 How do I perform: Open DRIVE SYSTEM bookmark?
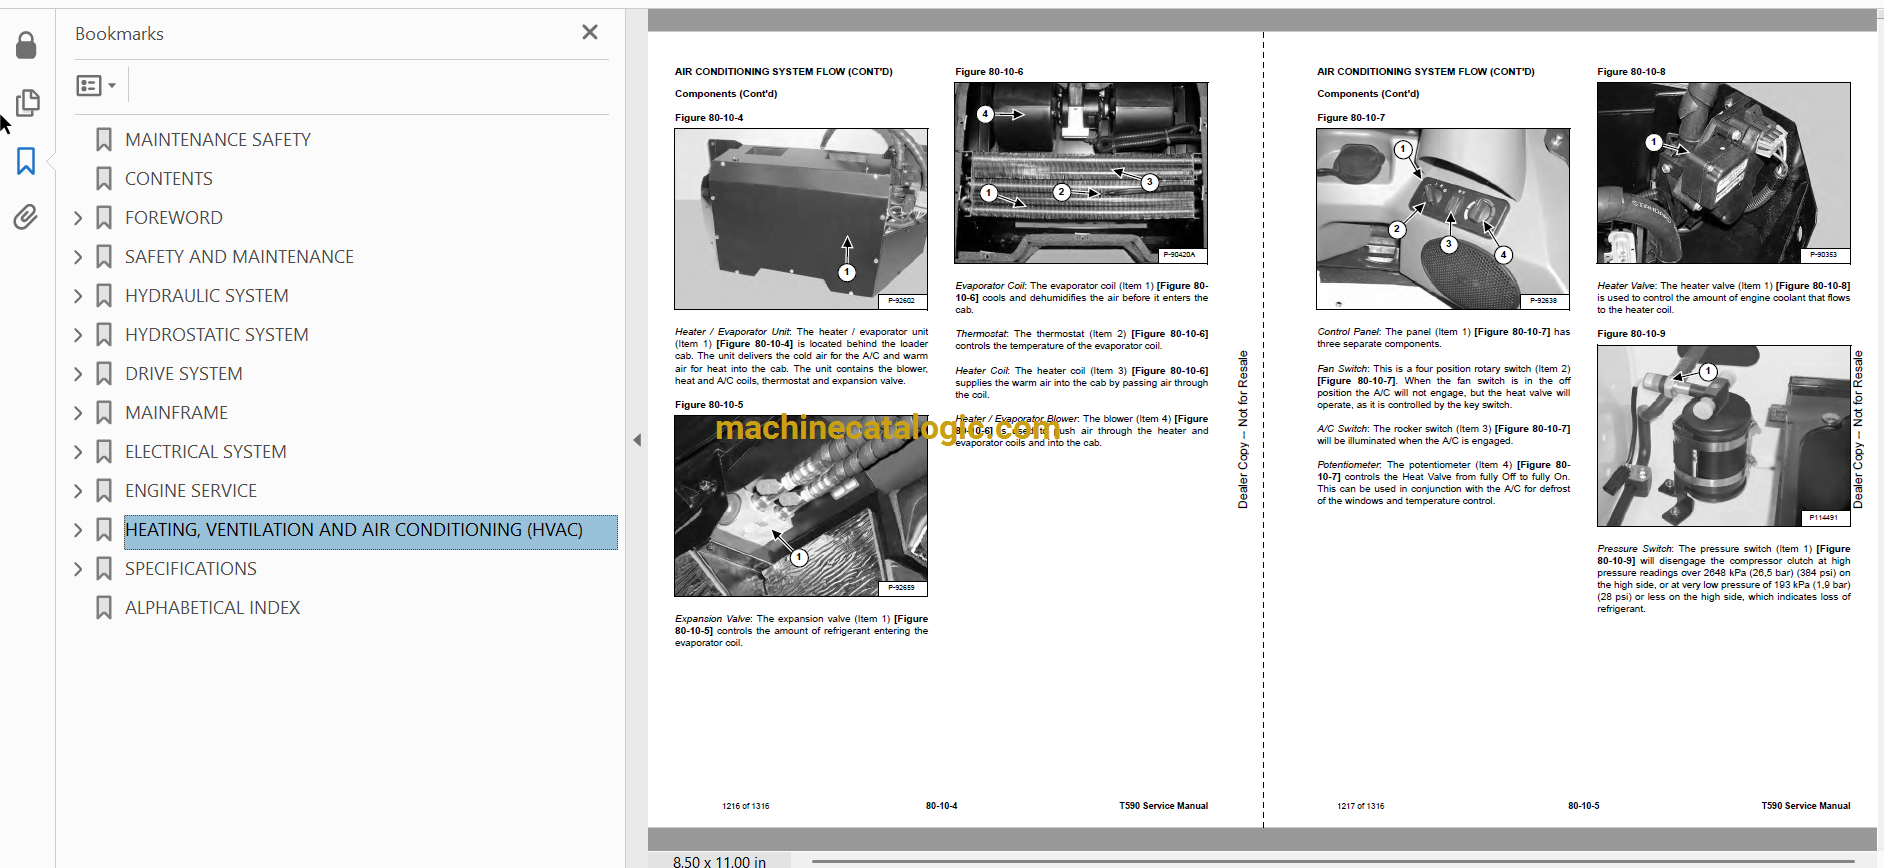click(x=184, y=374)
